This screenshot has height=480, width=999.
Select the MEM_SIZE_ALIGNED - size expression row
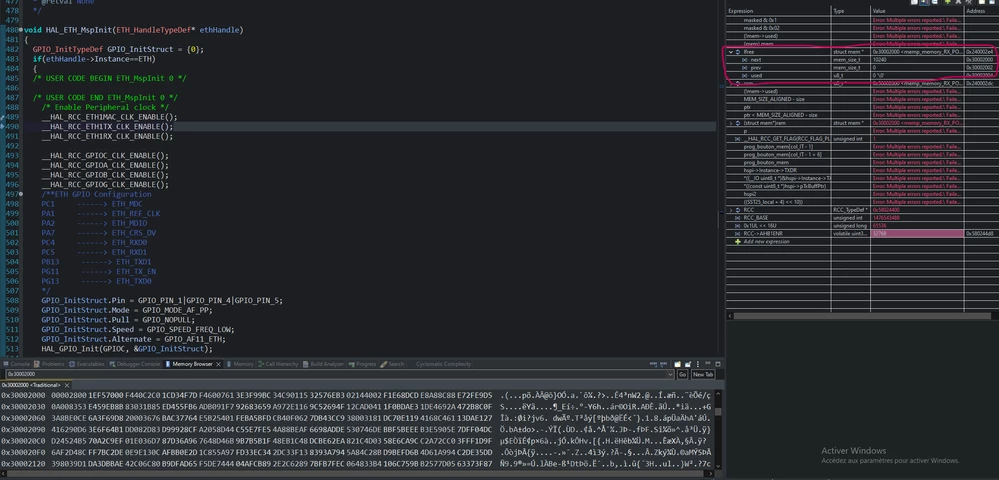[x=862, y=99]
